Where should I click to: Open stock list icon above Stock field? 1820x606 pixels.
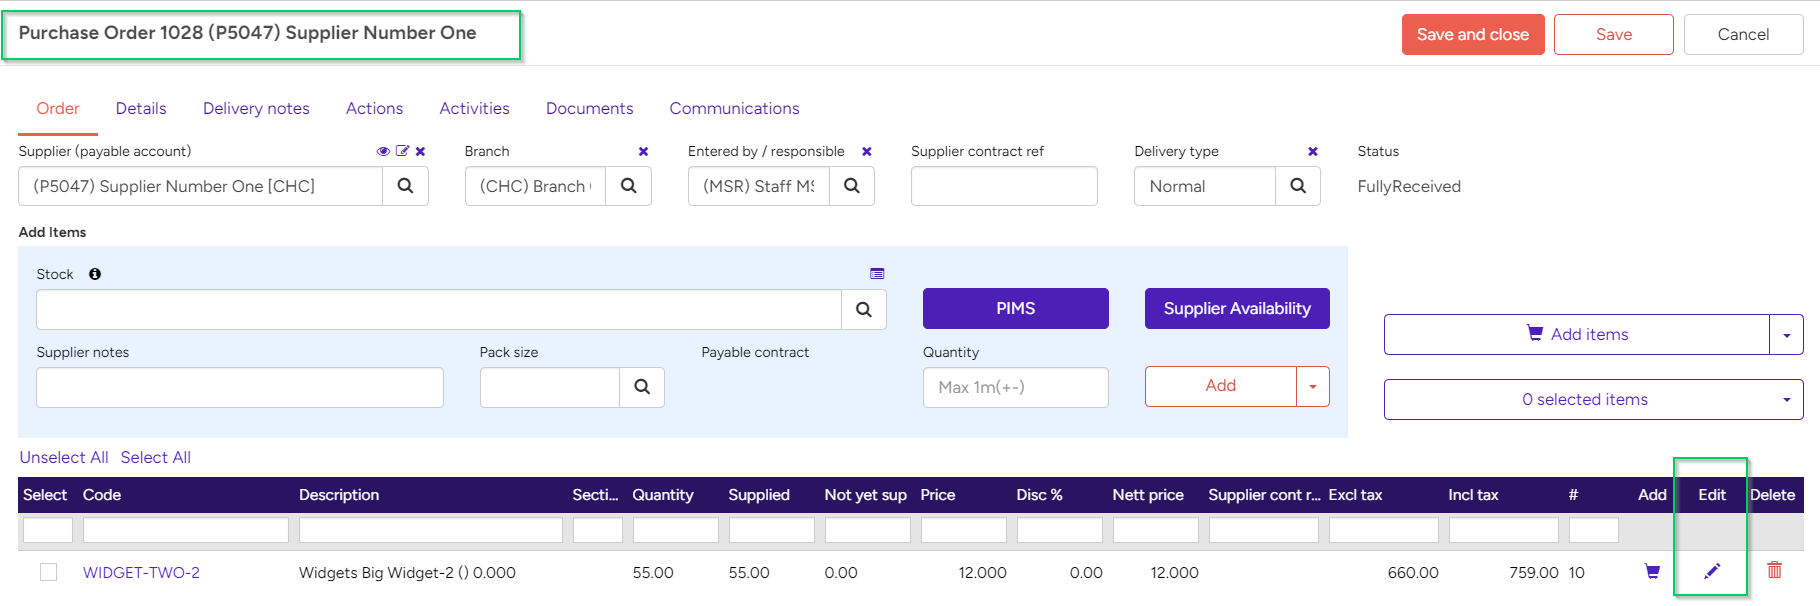877,274
